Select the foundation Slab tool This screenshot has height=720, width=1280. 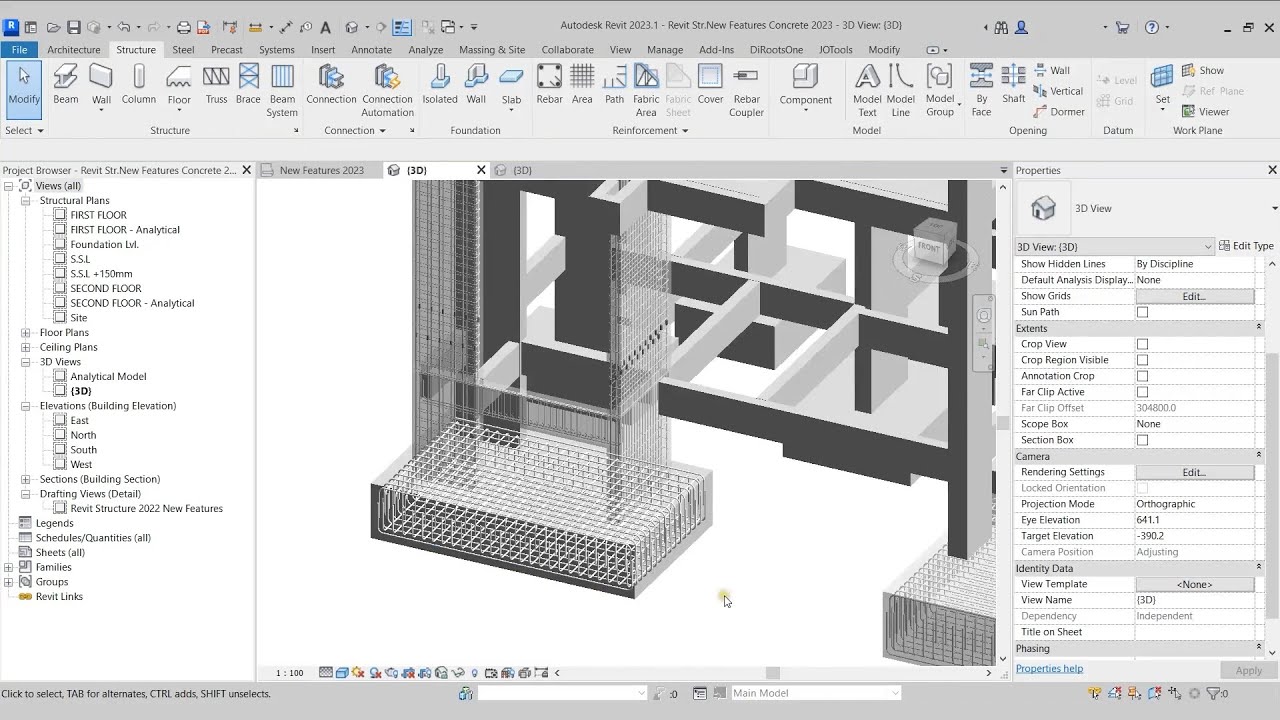pos(511,84)
